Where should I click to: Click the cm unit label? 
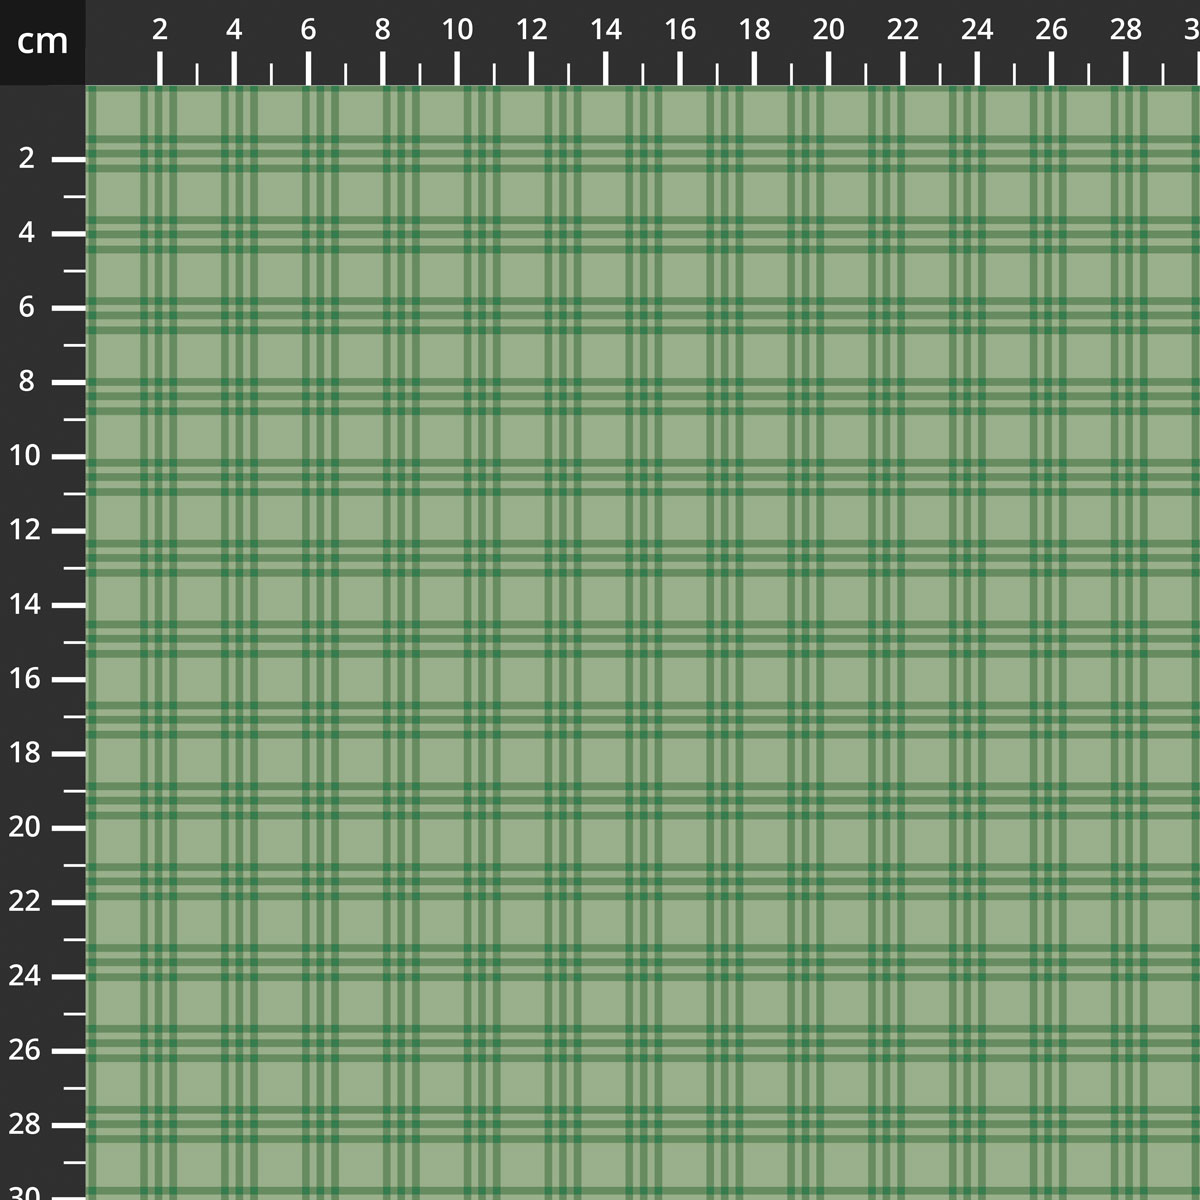coord(42,41)
